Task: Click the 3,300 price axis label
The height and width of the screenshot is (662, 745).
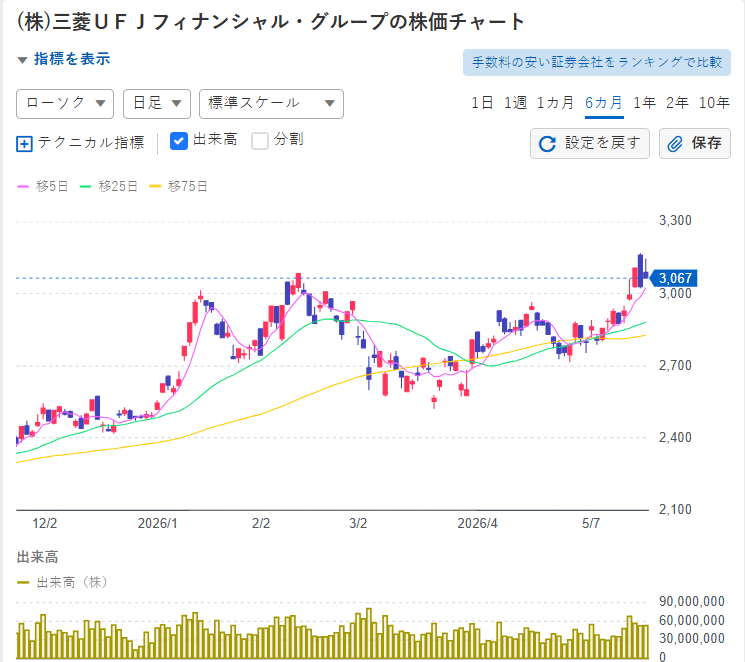Action: tap(675, 221)
